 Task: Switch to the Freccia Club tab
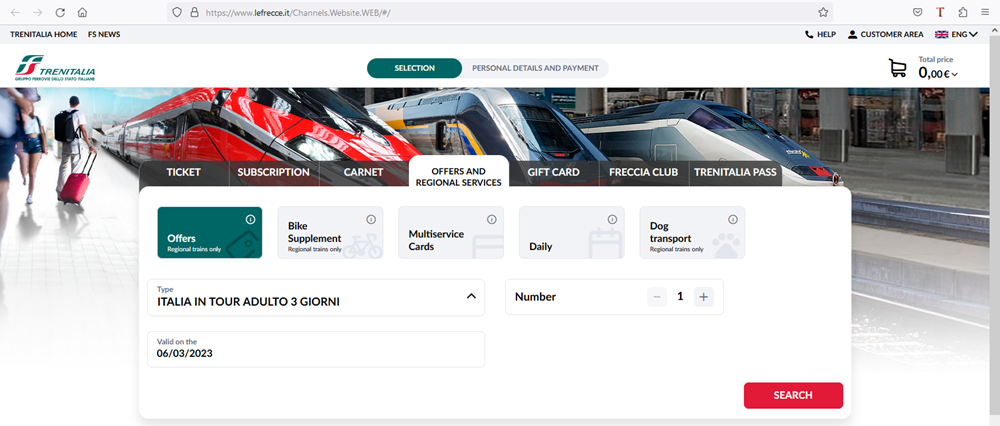pyautogui.click(x=643, y=172)
